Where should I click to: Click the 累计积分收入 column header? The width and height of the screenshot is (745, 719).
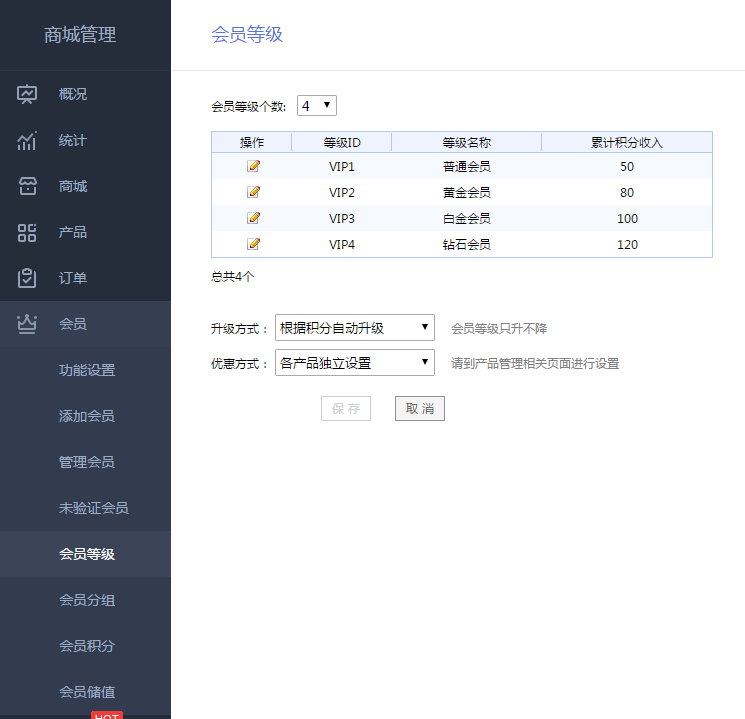point(626,143)
